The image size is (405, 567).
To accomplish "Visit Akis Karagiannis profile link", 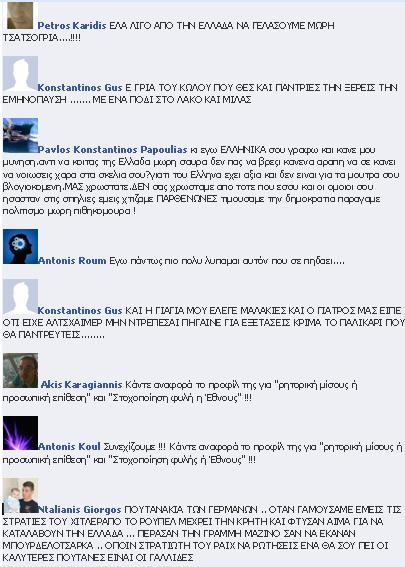I will [81, 384].
